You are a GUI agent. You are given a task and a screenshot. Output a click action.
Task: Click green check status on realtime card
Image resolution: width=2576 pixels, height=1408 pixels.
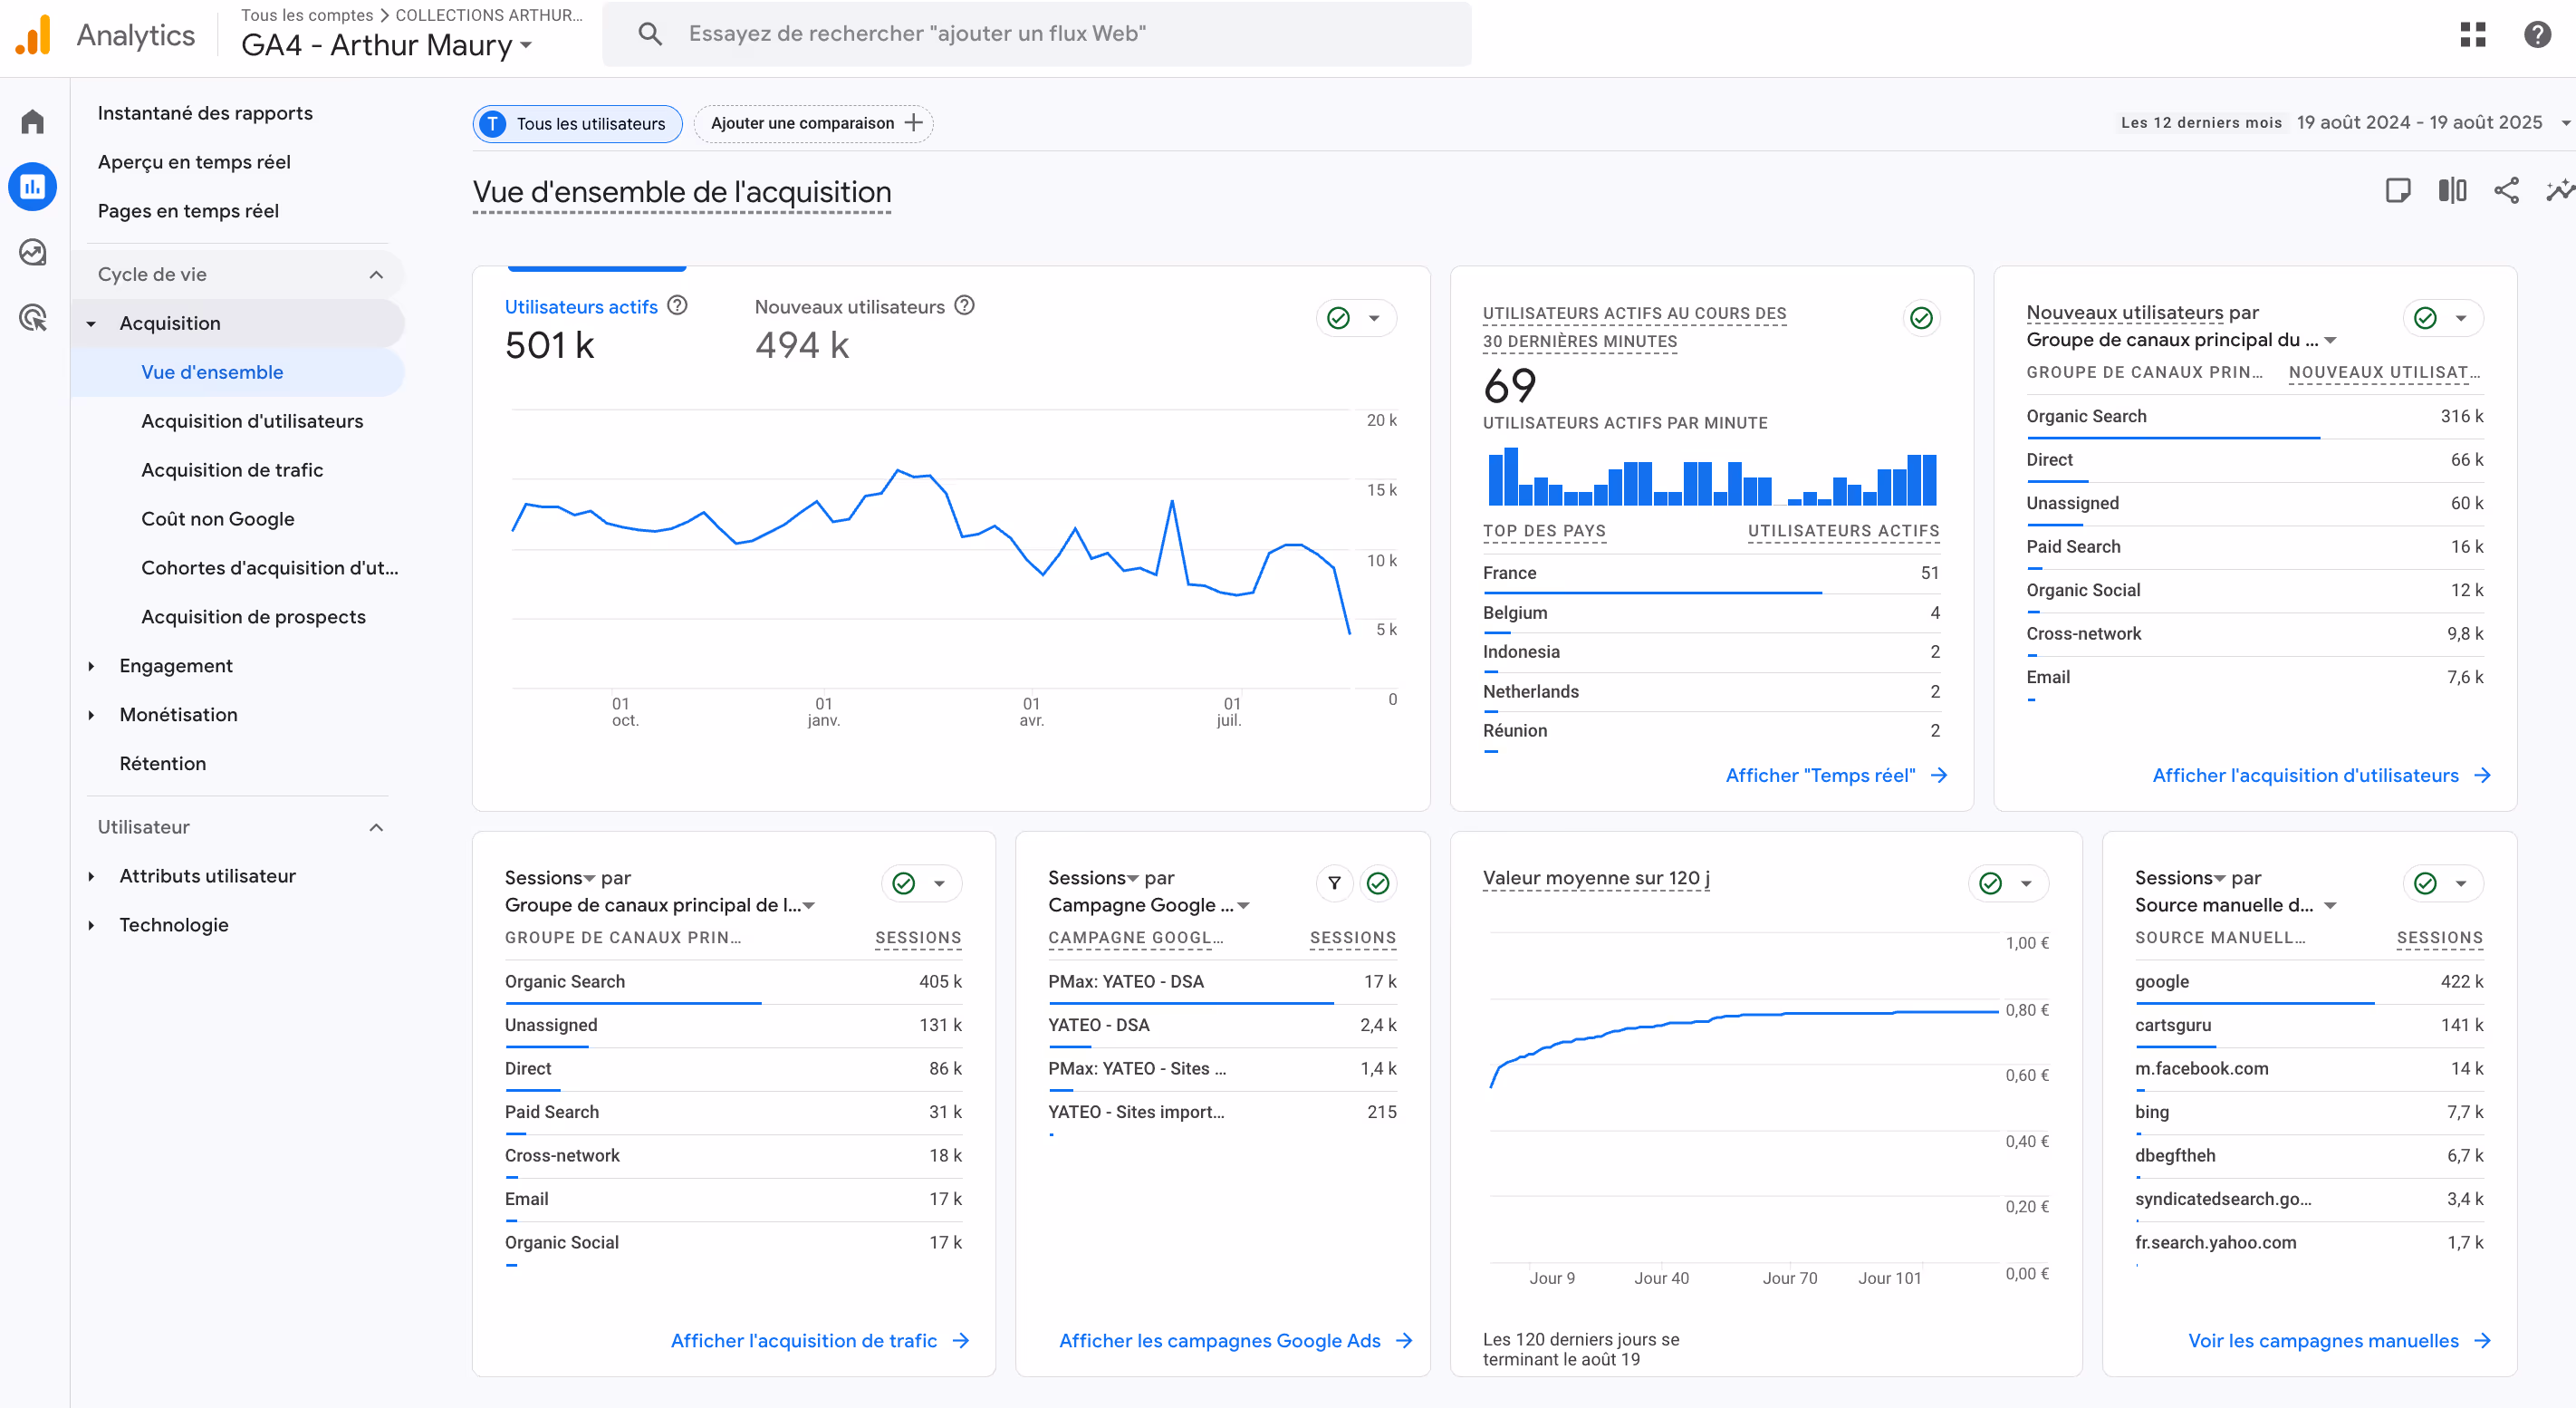(1921, 318)
